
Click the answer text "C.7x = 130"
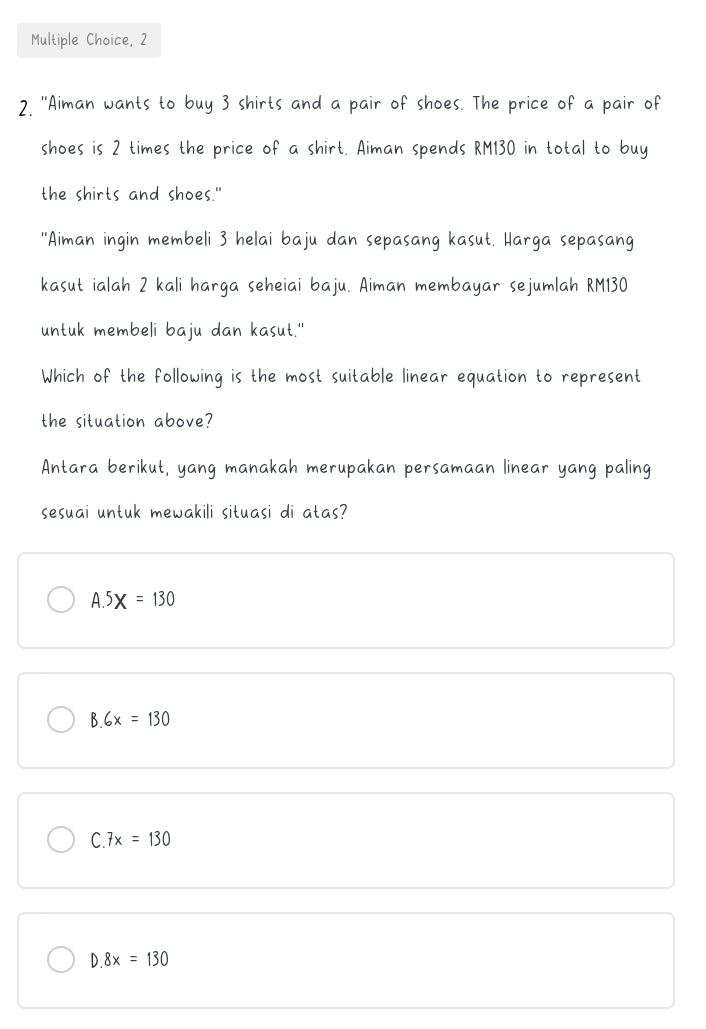click(x=130, y=840)
